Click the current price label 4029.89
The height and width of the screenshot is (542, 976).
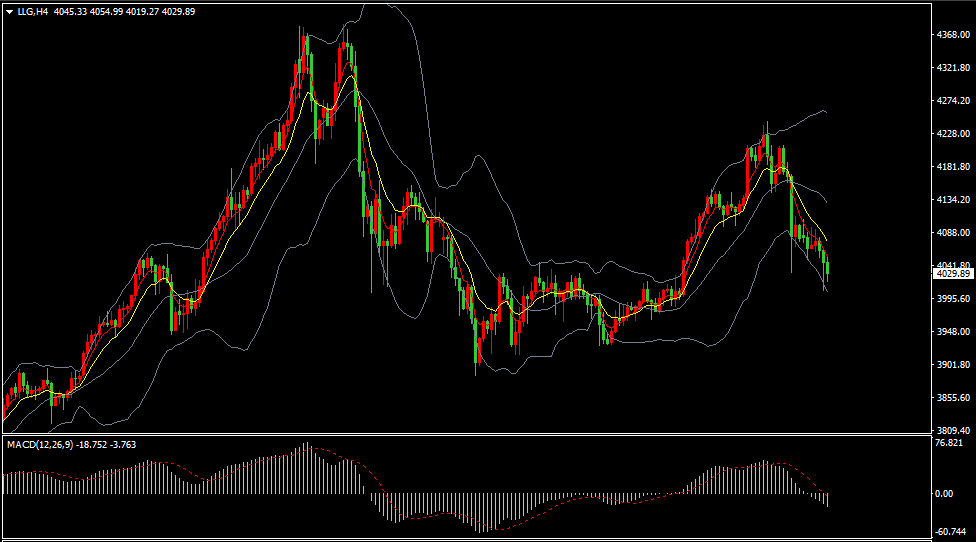[953, 274]
